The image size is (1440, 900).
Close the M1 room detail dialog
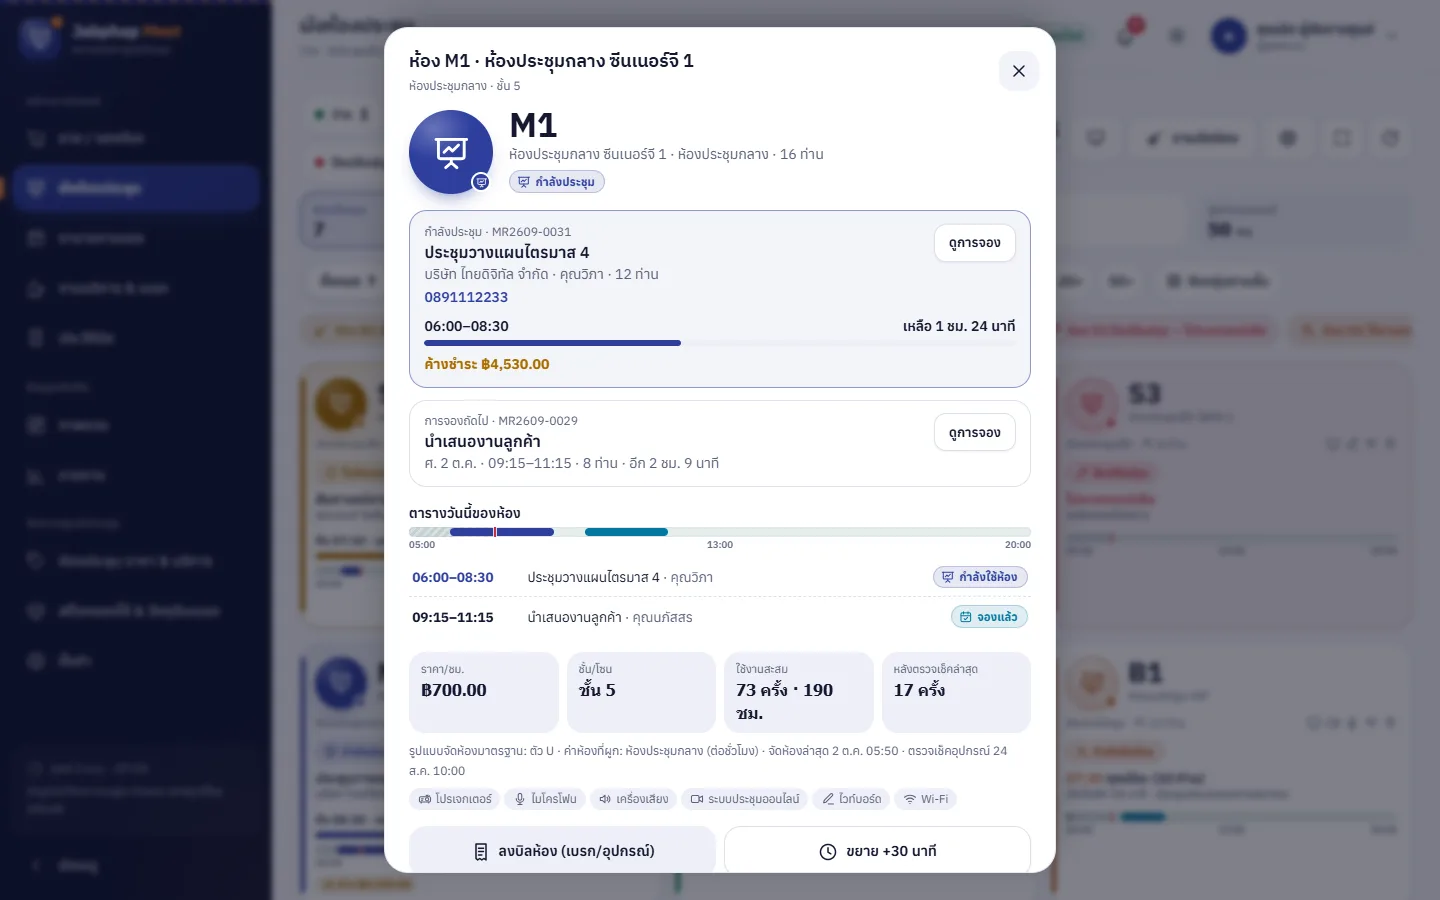(1019, 71)
